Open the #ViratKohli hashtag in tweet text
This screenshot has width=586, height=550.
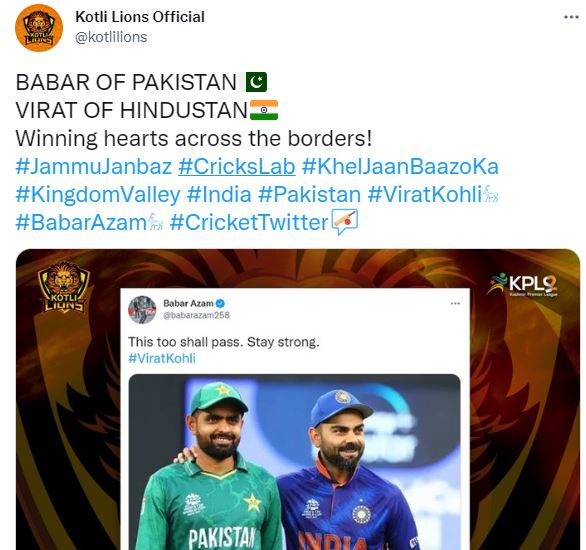(x=425, y=194)
